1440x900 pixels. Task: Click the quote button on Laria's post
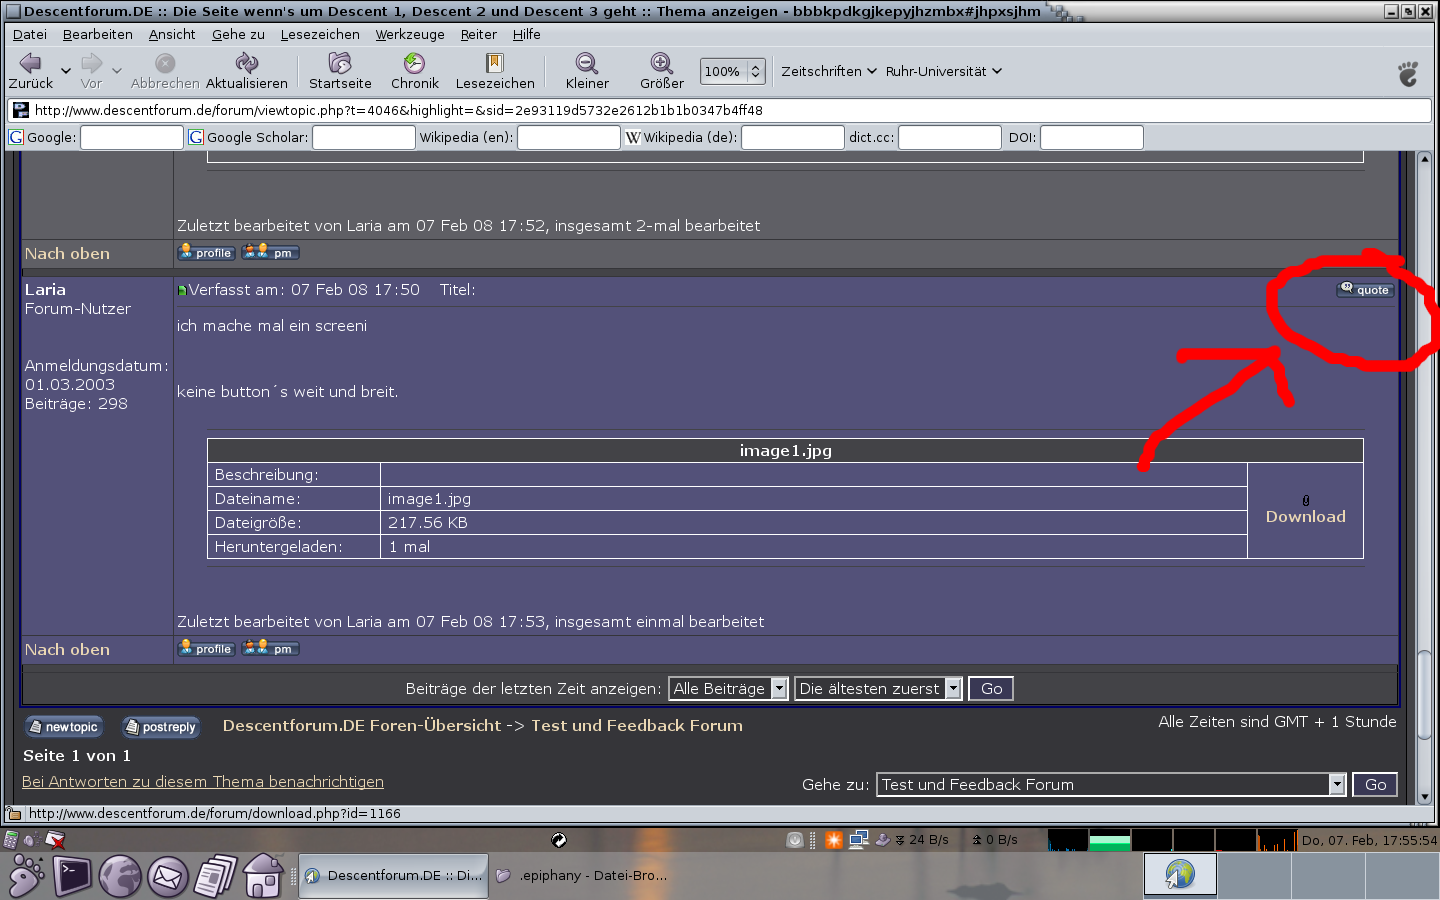(x=1365, y=290)
